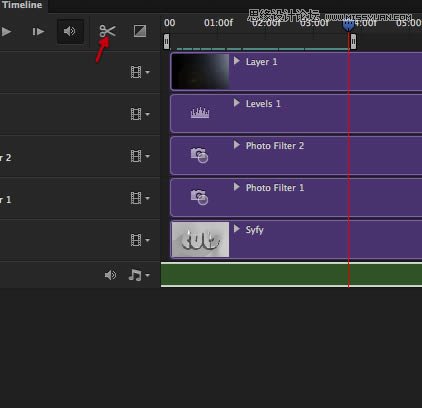
Task: Open filmstrip menu for Photo Filter 1
Action: (x=140, y=198)
